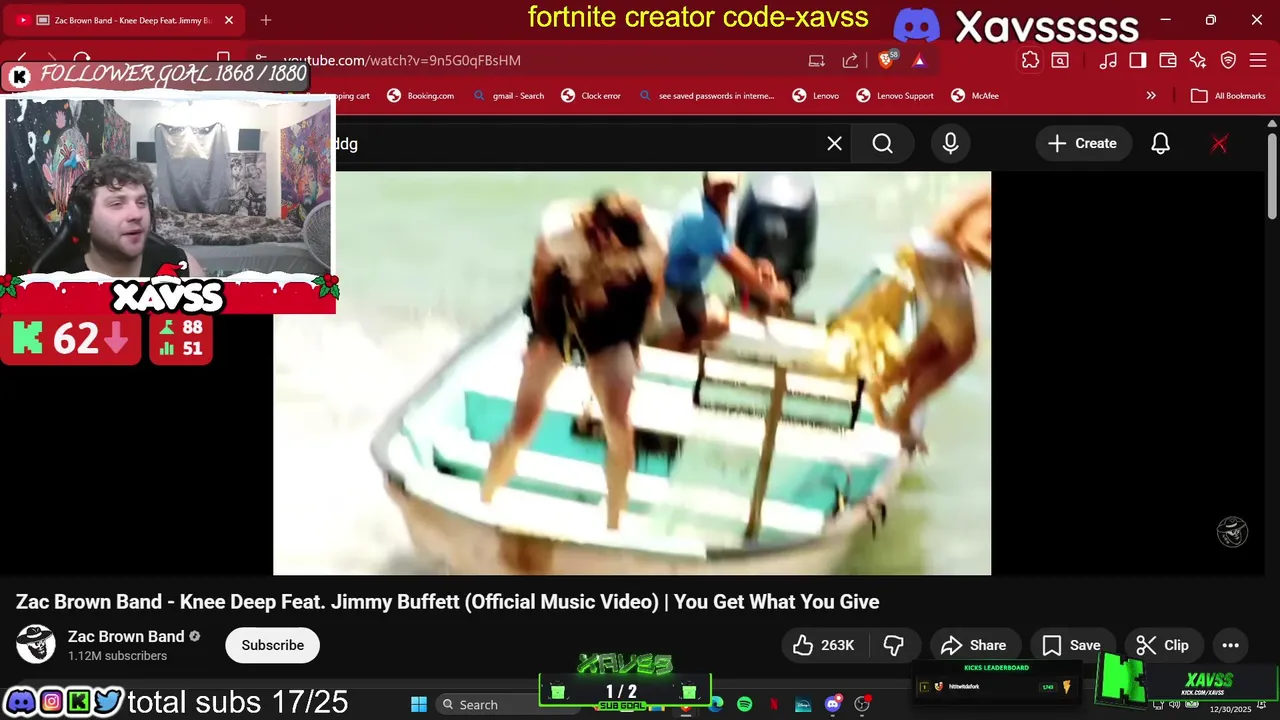Image resolution: width=1280 pixels, height=720 pixels.
Task: Select the Zac Brown Band browser tab
Action: 125,20
